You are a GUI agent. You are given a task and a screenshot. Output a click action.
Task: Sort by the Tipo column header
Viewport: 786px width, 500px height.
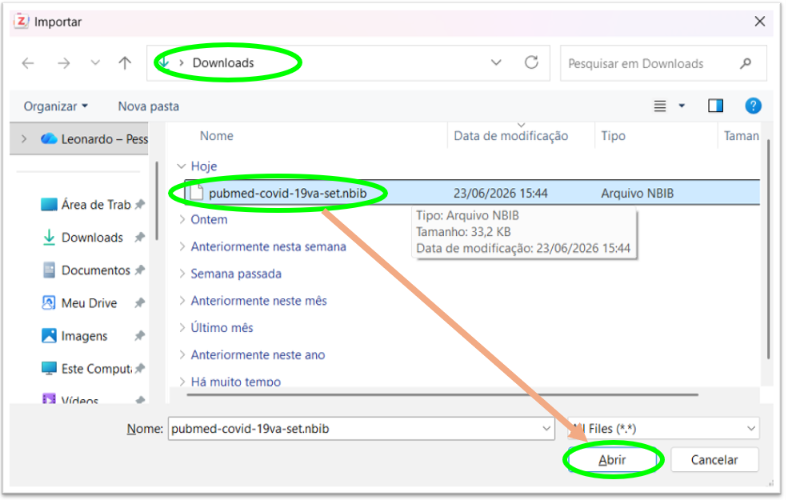(x=613, y=136)
